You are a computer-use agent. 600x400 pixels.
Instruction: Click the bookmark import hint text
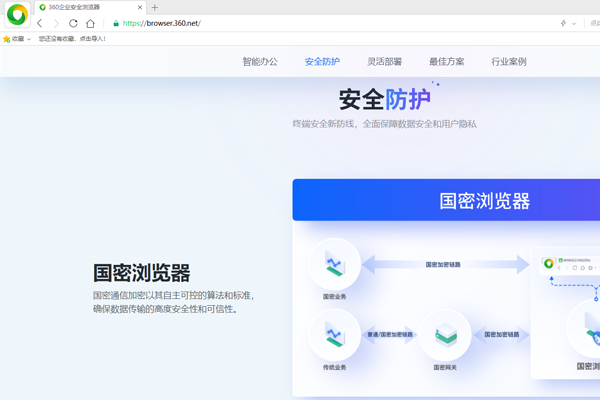click(72, 39)
